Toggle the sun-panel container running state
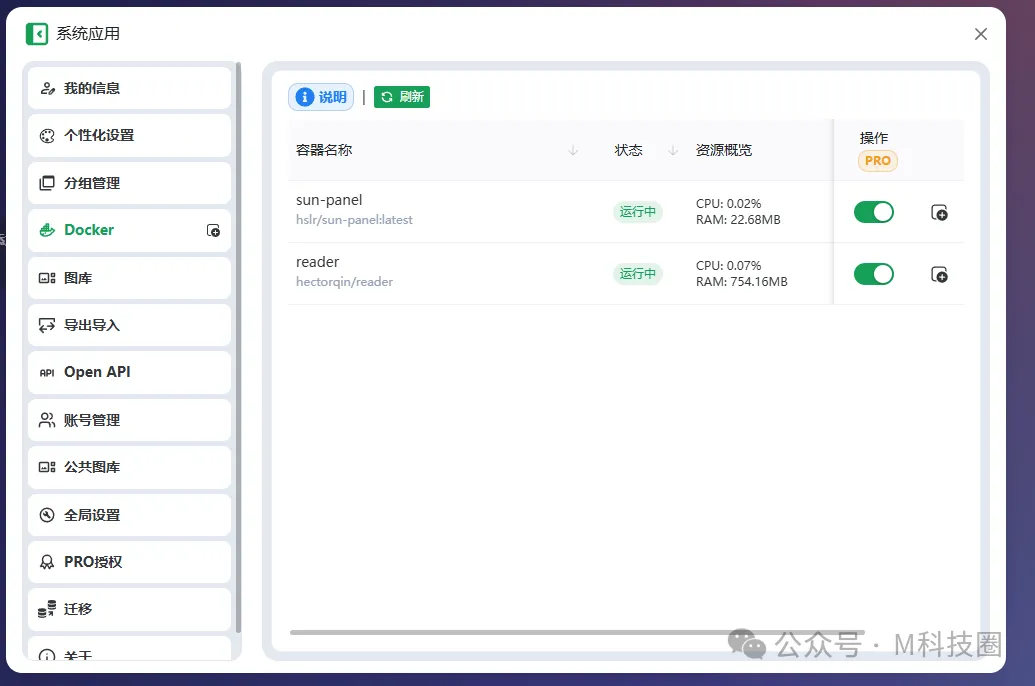 [873, 212]
